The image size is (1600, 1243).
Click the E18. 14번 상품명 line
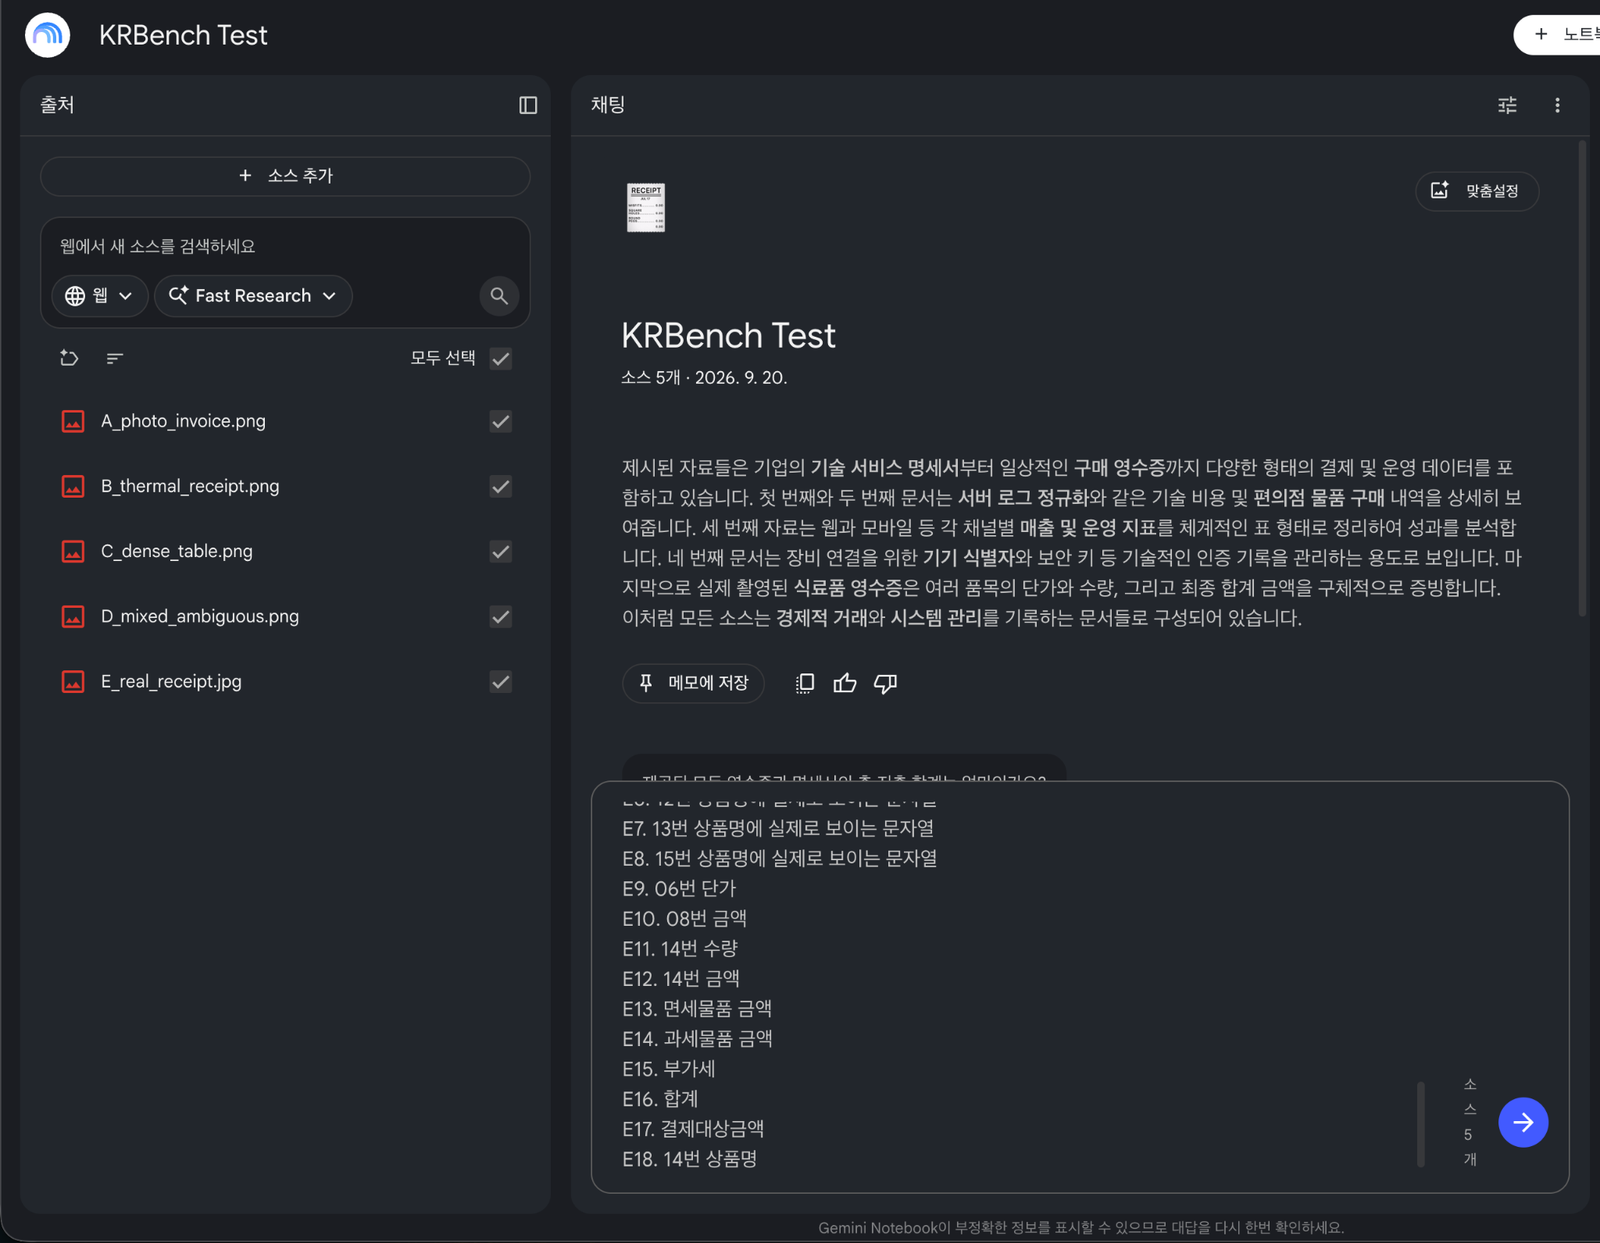tap(690, 1158)
